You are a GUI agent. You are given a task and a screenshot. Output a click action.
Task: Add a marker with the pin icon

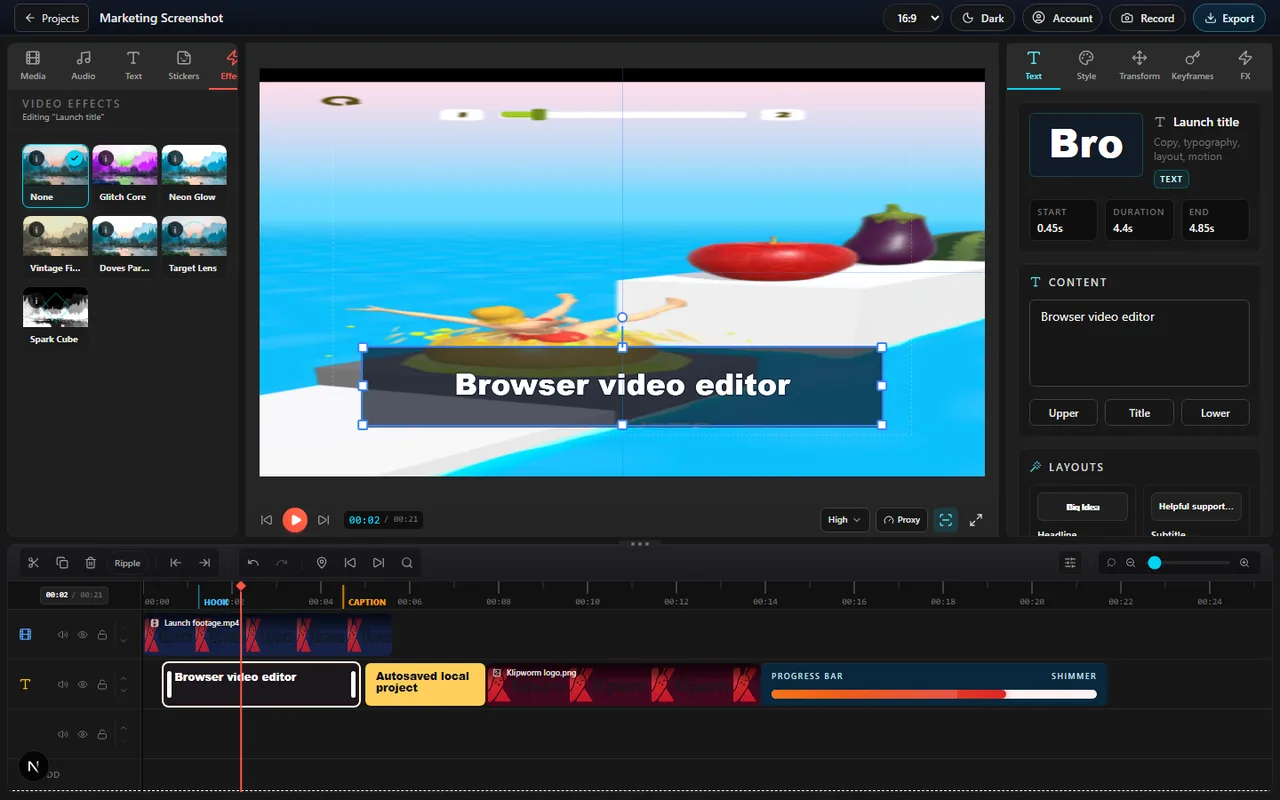(x=322, y=563)
